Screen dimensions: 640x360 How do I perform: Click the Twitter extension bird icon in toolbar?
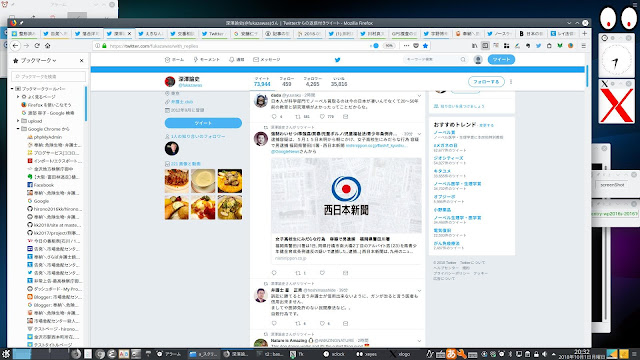point(538,46)
